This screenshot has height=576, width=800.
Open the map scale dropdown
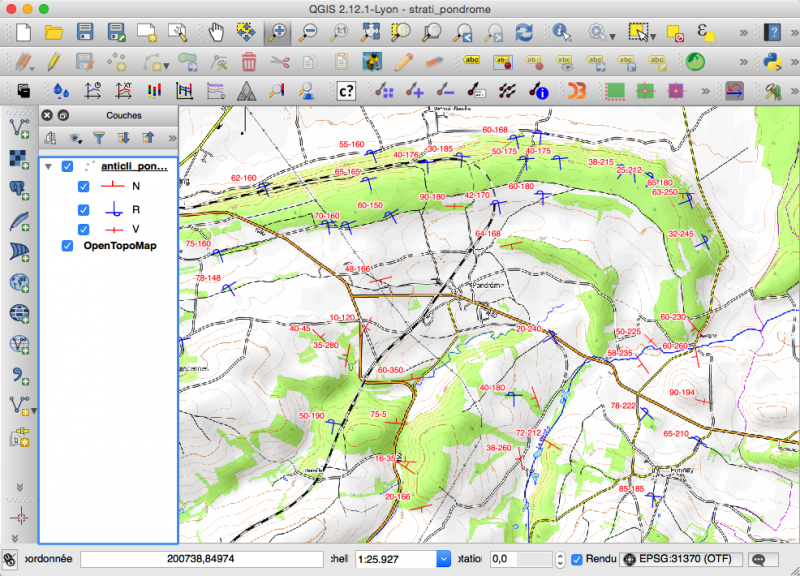click(443, 559)
